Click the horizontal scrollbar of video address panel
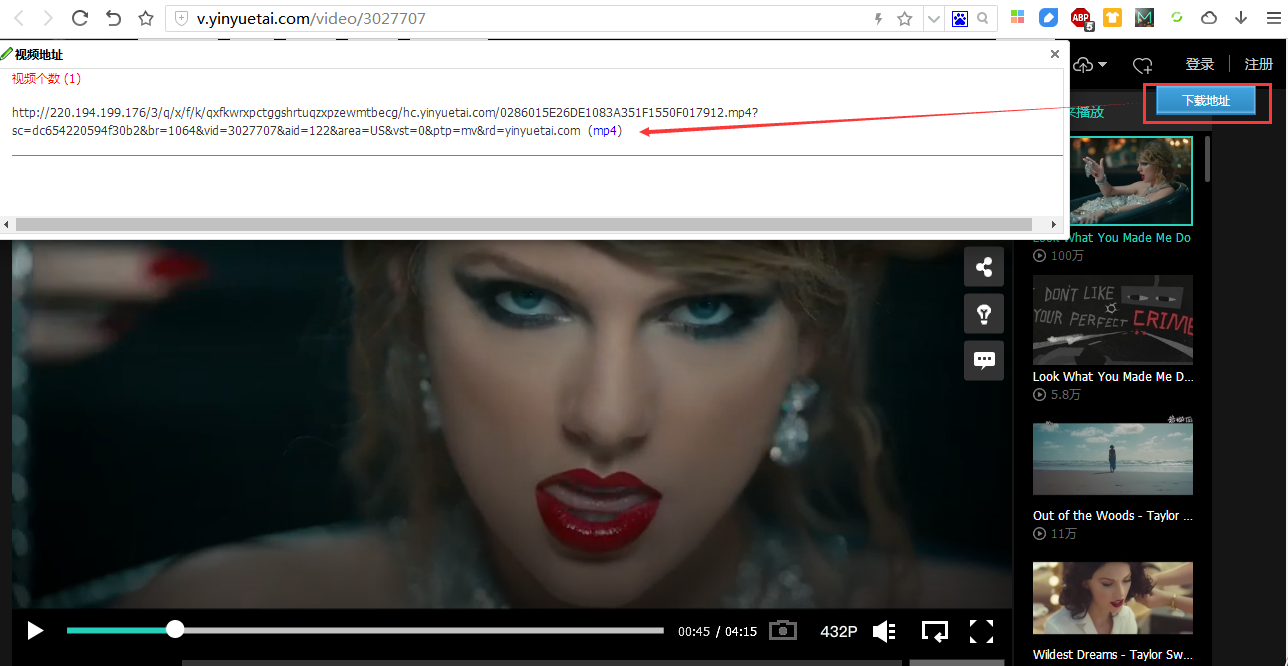This screenshot has height=666, width=1288. tap(524, 225)
